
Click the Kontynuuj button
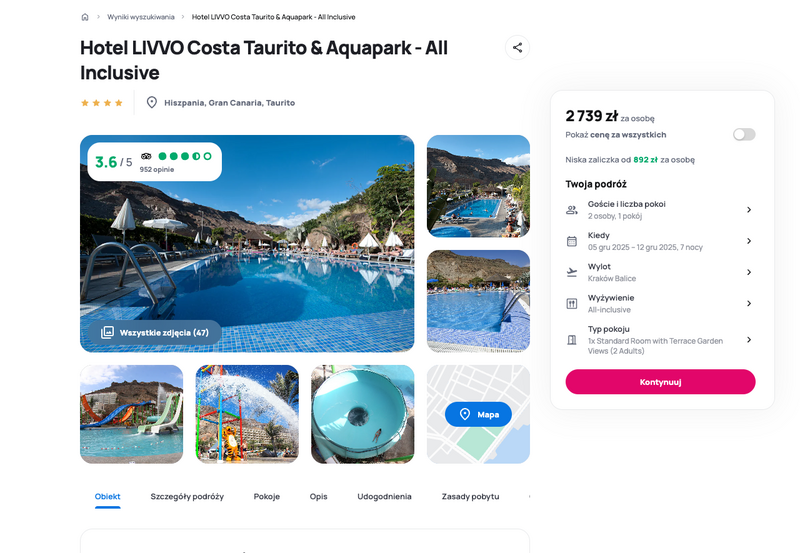(660, 382)
